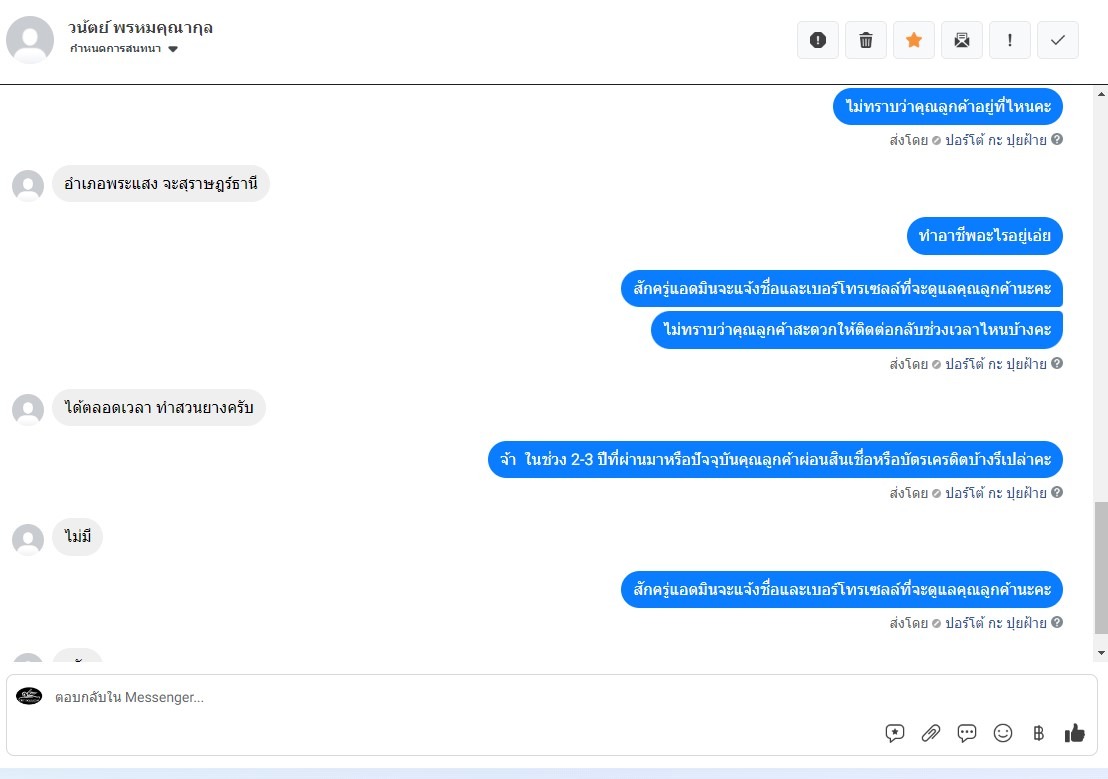Screen dimensions: 1108x779
Task: Open the customer's profile picture in the header
Action: (x=30, y=40)
